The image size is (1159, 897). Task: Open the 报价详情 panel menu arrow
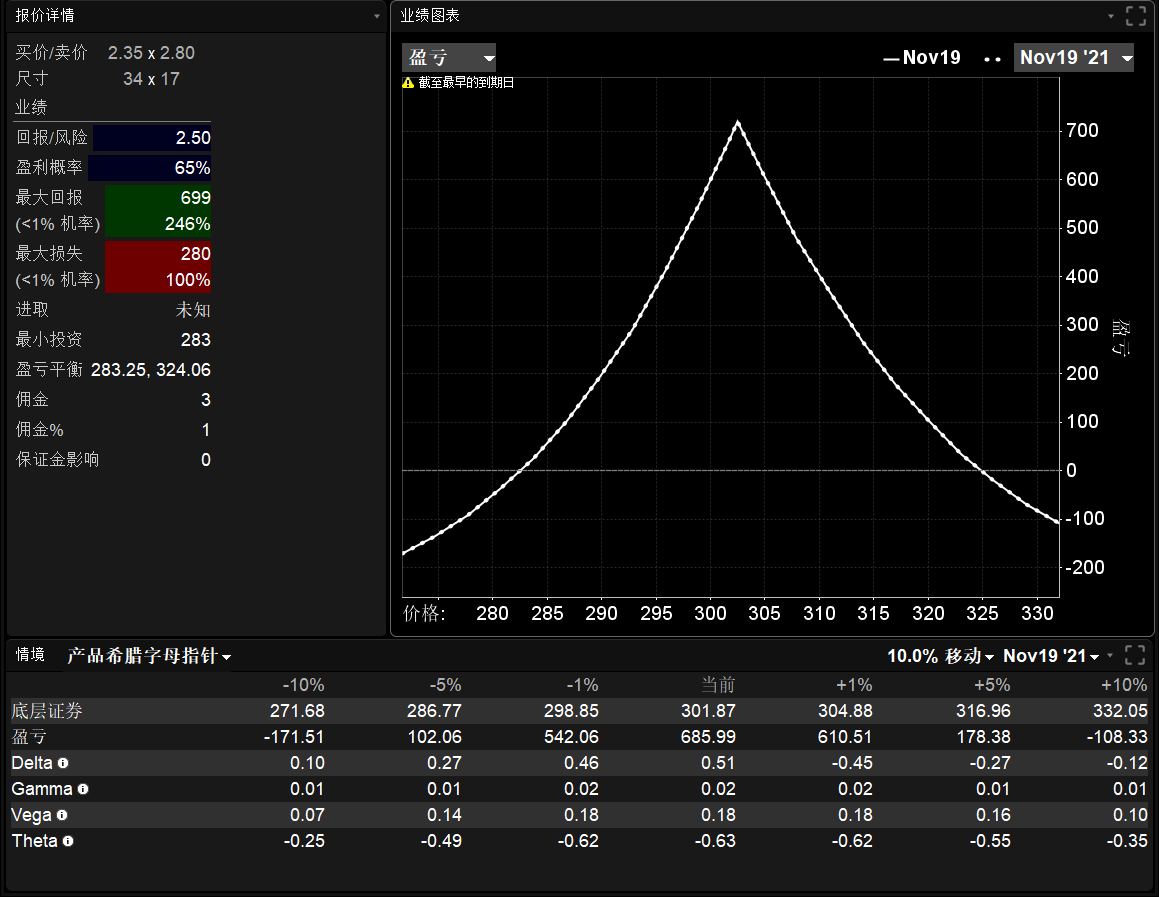[x=377, y=17]
